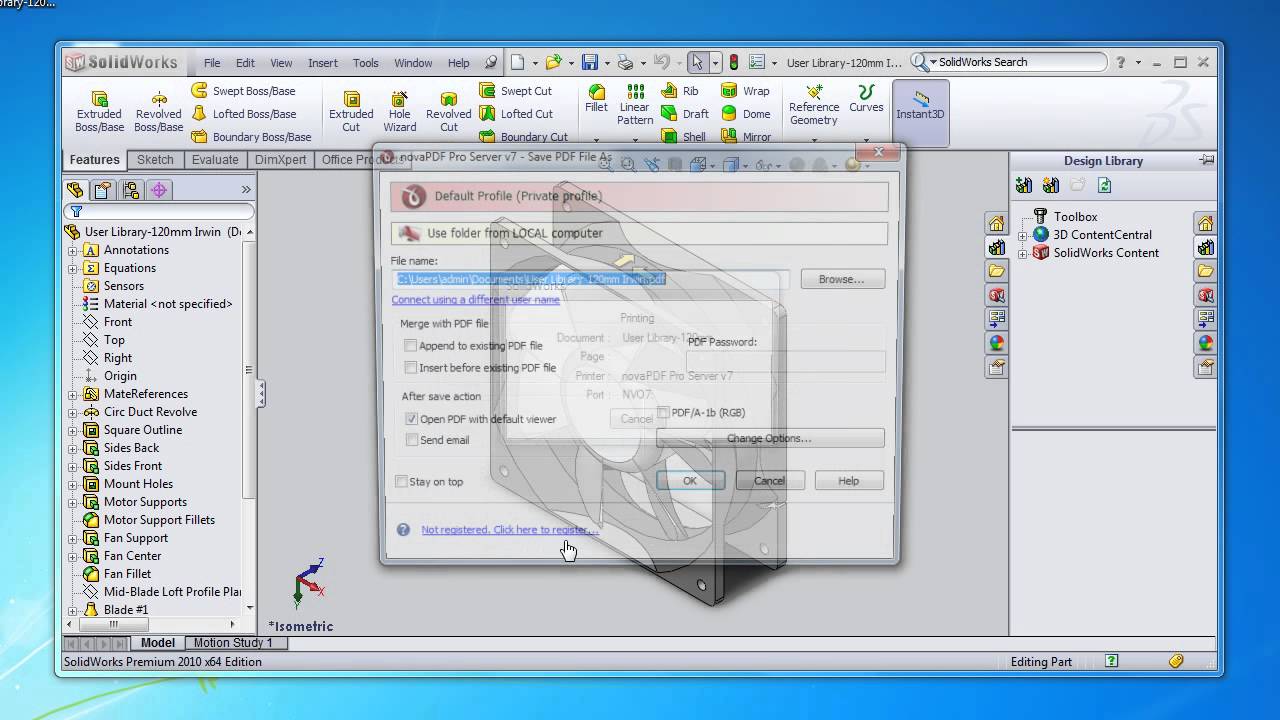Pick the Draft tool

pyautogui.click(x=685, y=114)
